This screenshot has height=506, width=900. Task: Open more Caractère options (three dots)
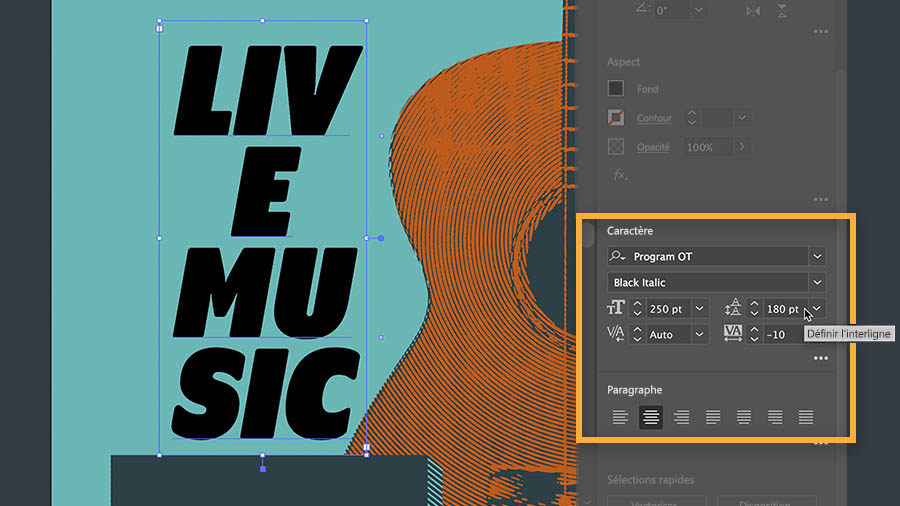click(821, 358)
